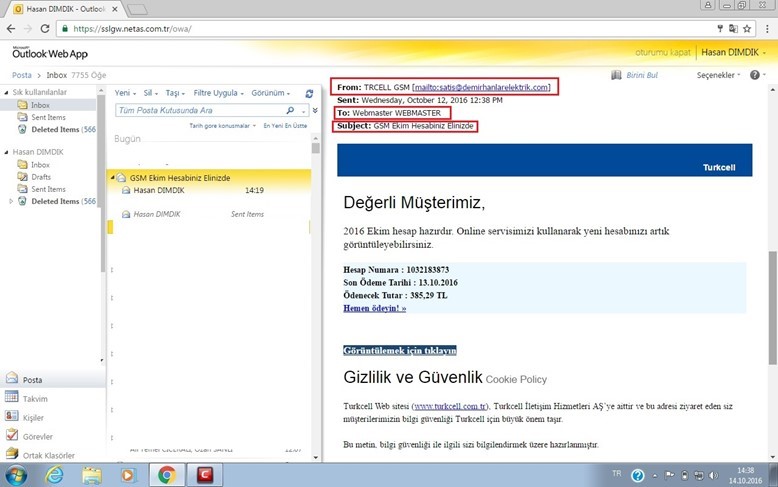
Task: Open the Yeni dropdown menu
Action: coord(125,93)
